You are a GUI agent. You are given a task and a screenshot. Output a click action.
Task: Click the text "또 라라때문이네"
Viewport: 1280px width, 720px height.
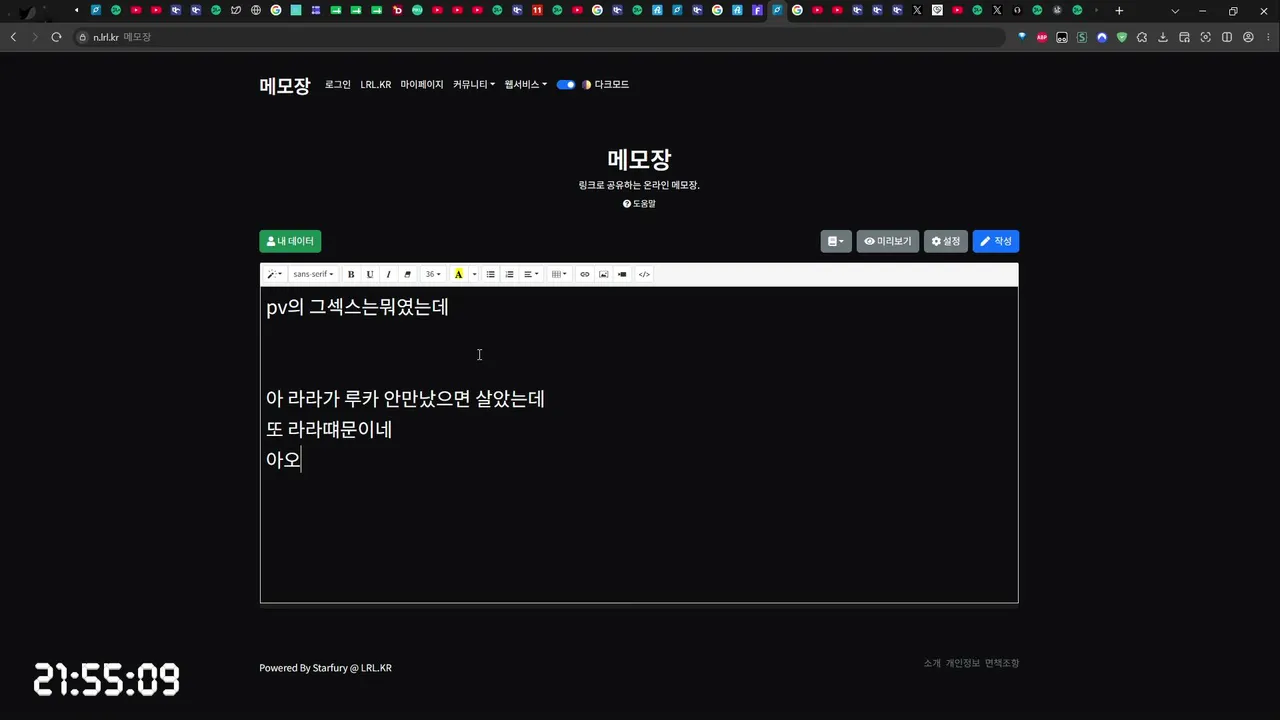[329, 430]
